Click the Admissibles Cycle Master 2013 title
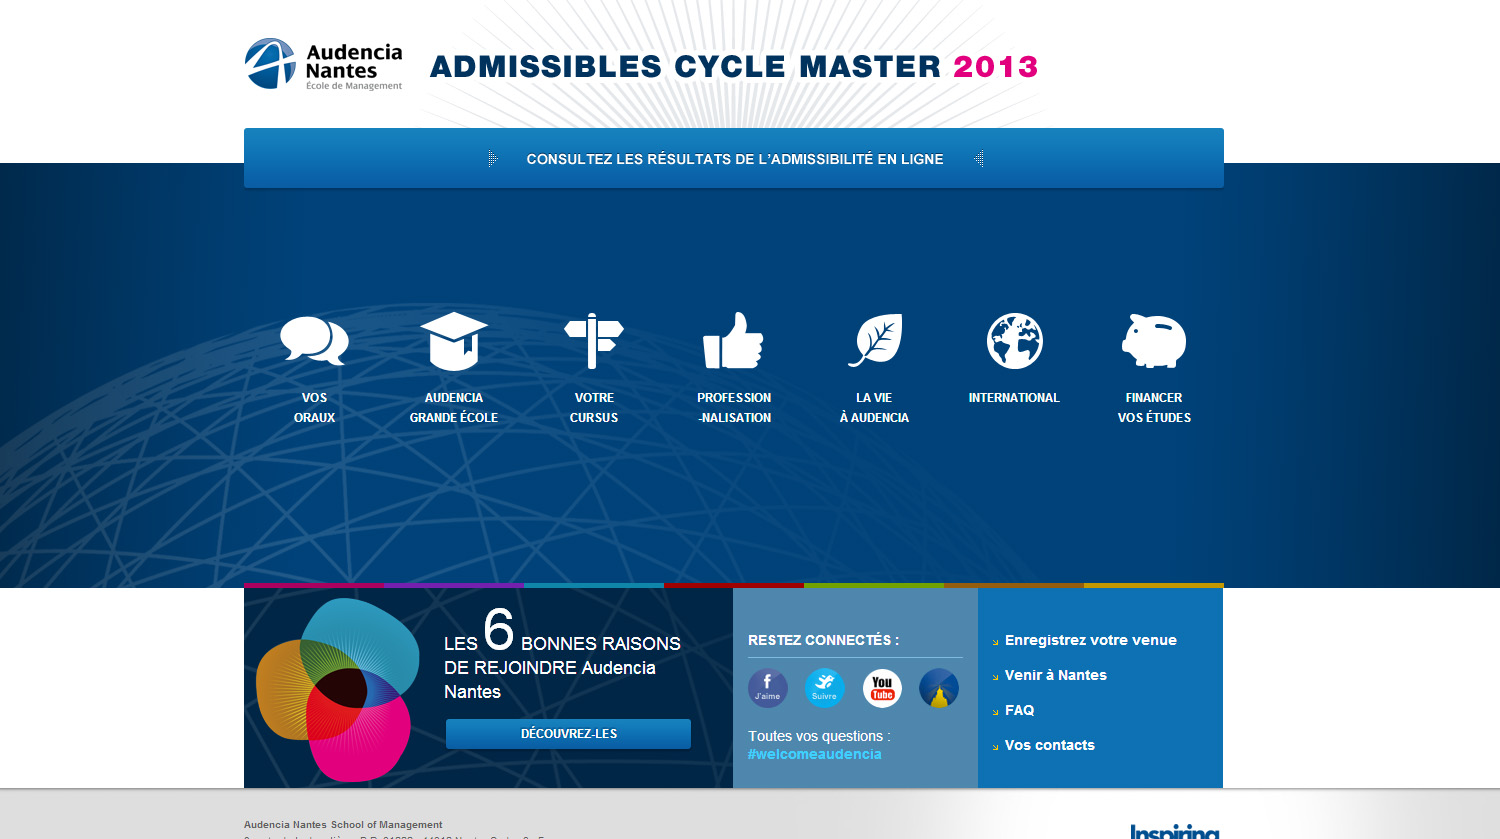The image size is (1500, 839). click(734, 67)
